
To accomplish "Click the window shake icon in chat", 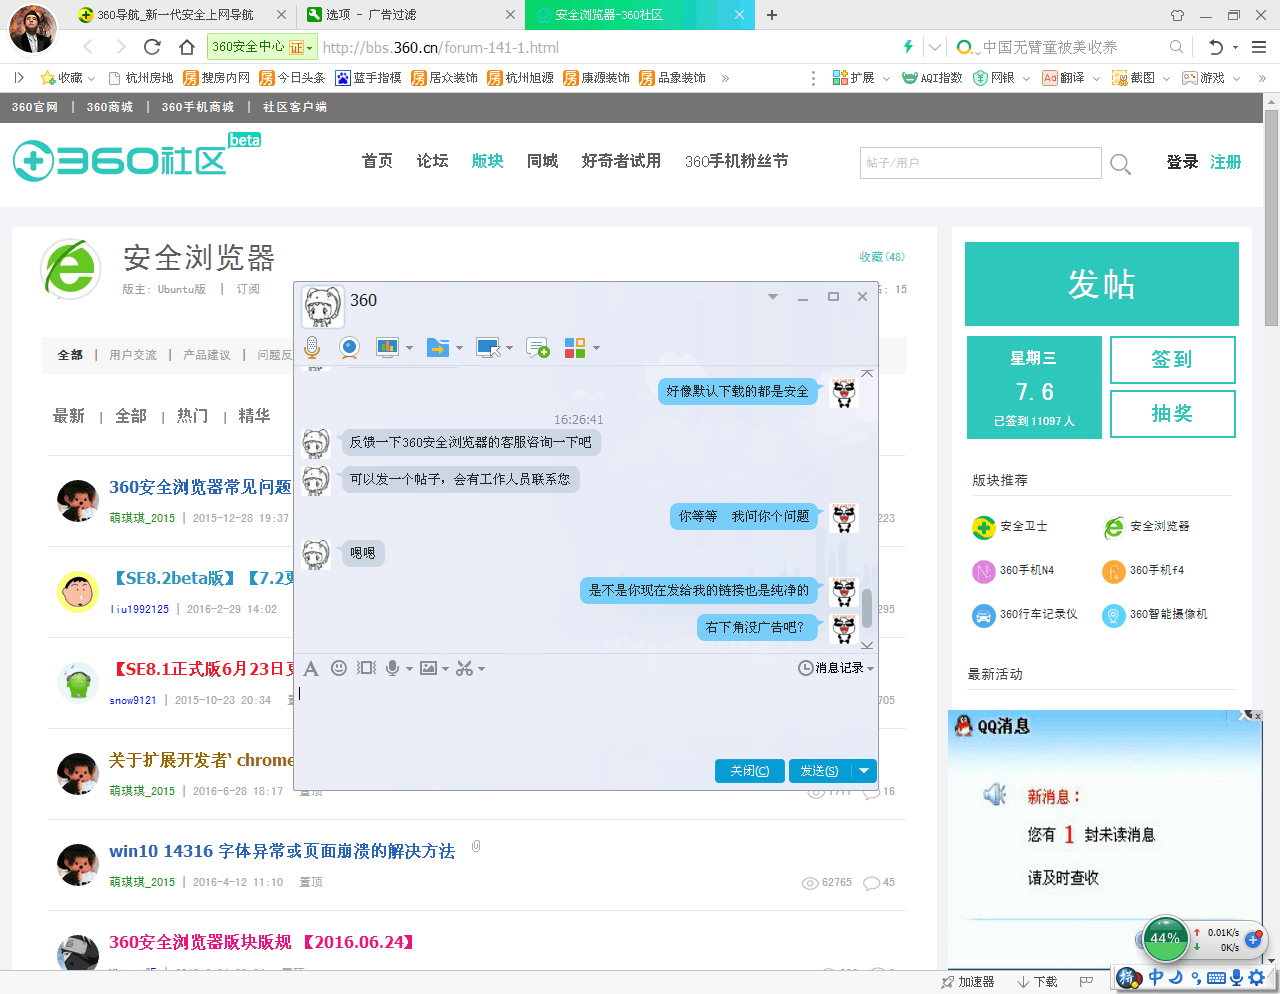I will pyautogui.click(x=366, y=668).
